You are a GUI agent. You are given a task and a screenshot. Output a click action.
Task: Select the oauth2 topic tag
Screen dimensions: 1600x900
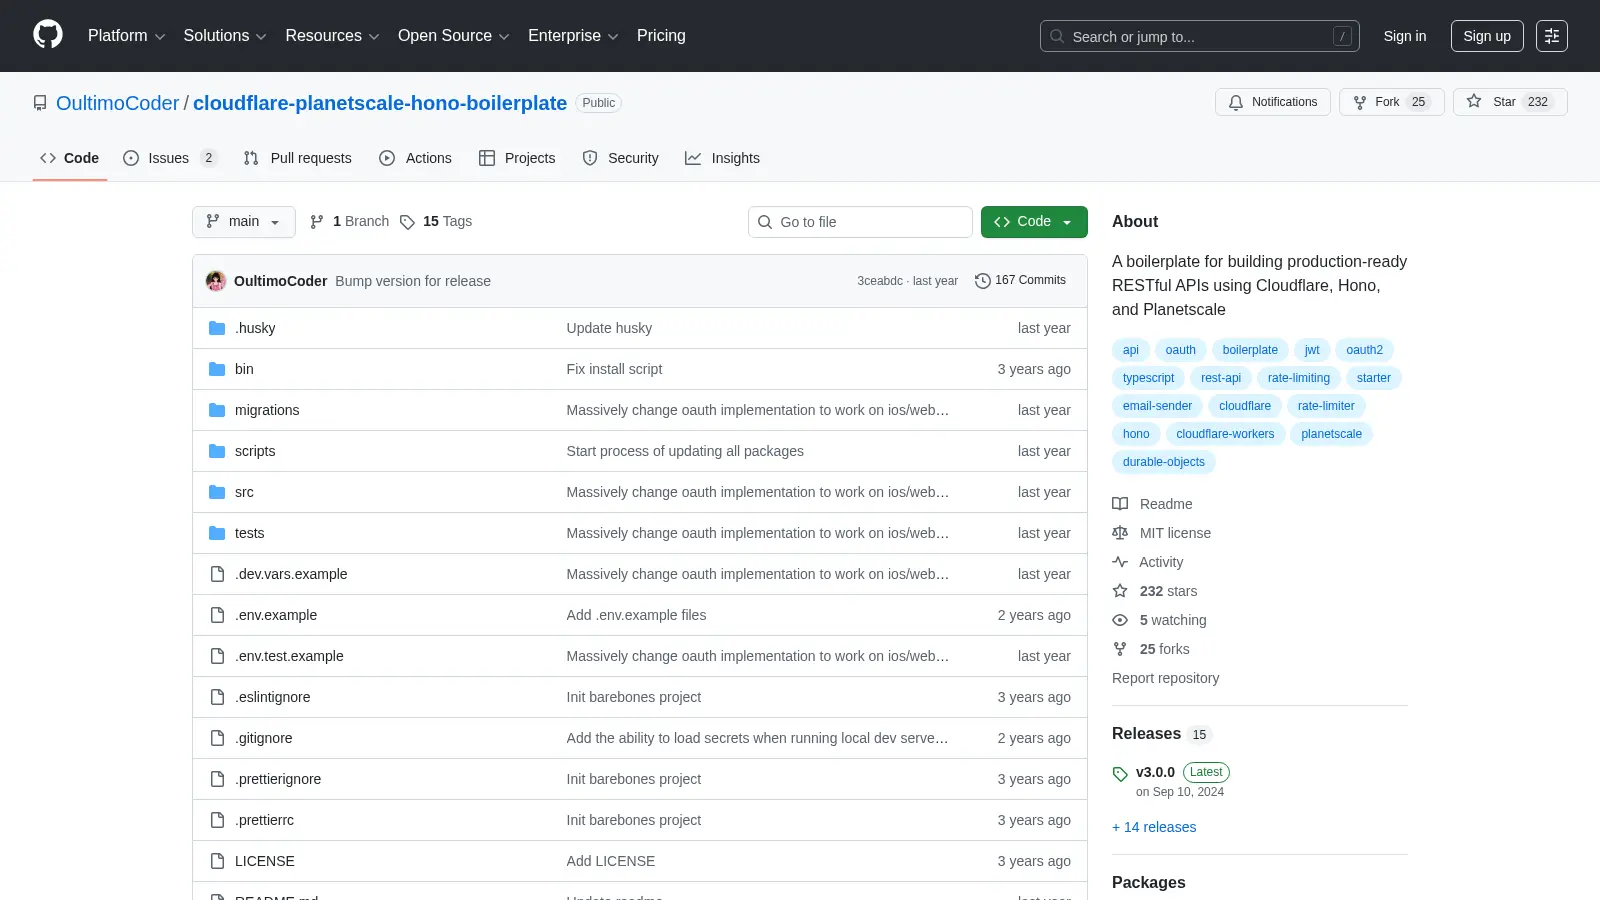1364,350
